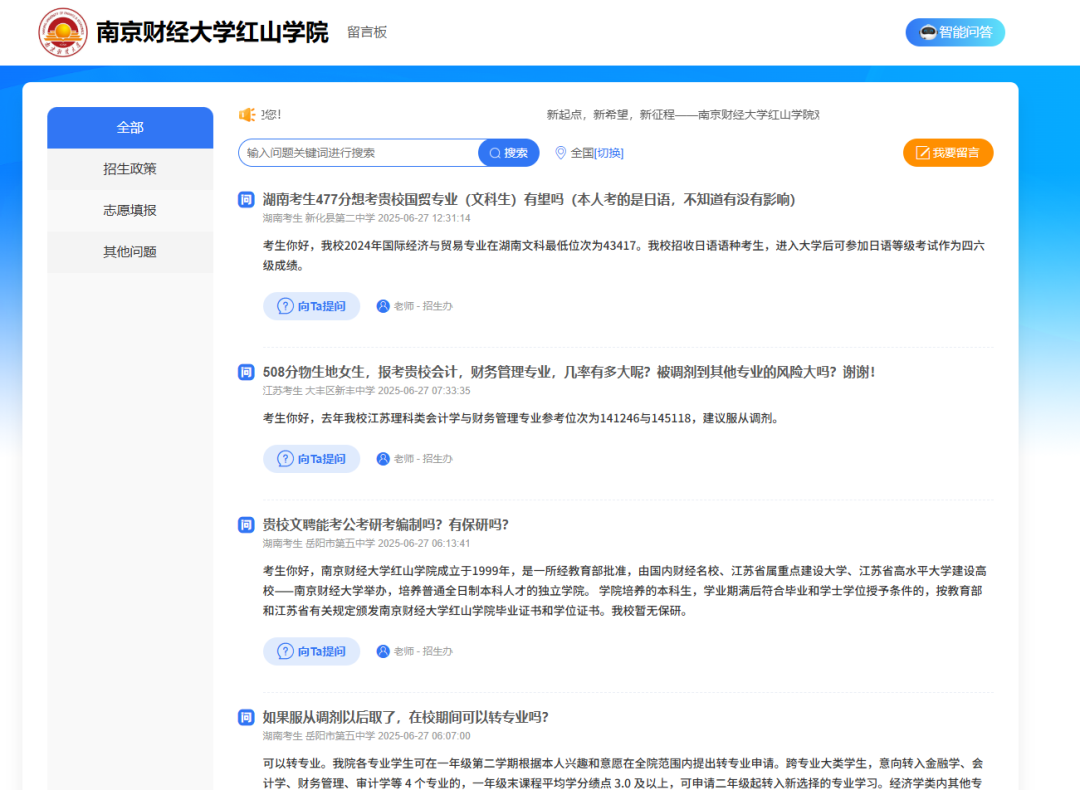Click the timestamp 2025-06-27 12:31:14
1080x790 pixels.
424,218
